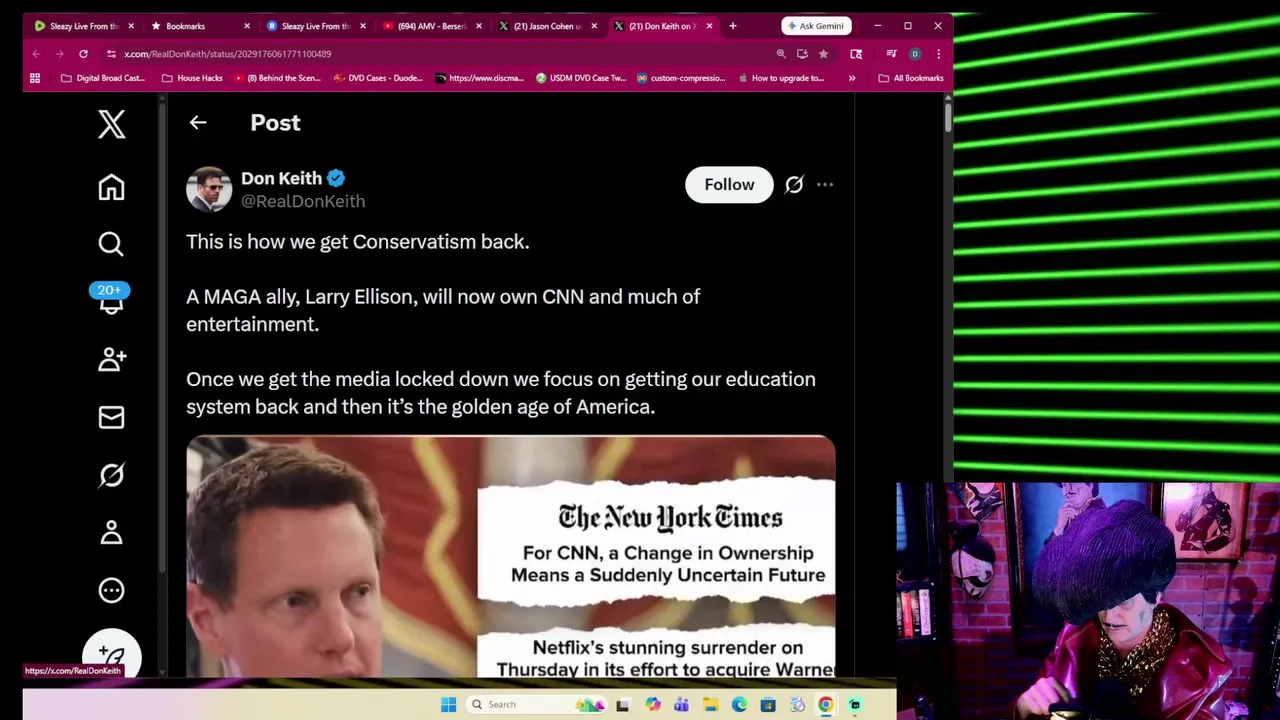The width and height of the screenshot is (1280, 720).
Task: Close the Don Keith tab
Action: click(709, 26)
